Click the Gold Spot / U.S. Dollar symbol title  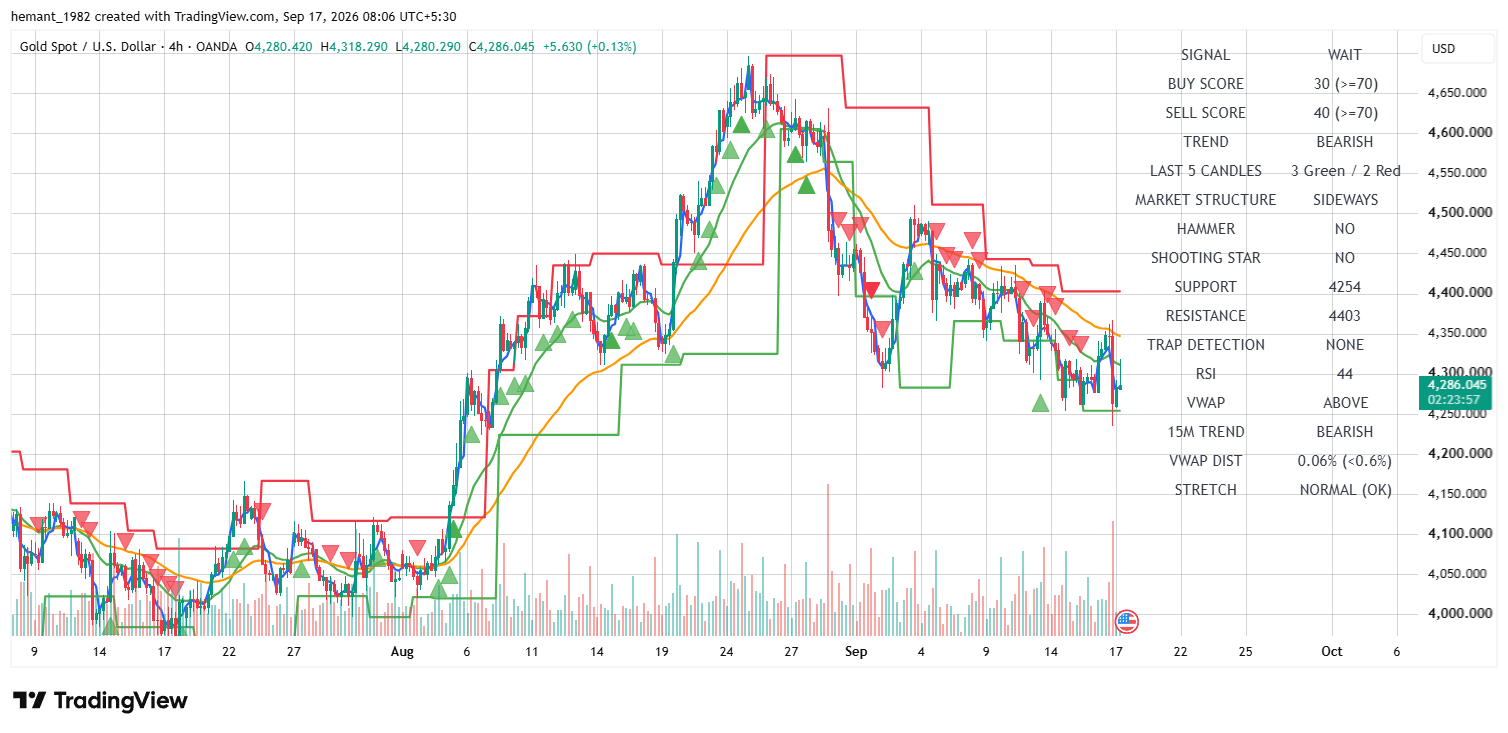(x=86, y=46)
